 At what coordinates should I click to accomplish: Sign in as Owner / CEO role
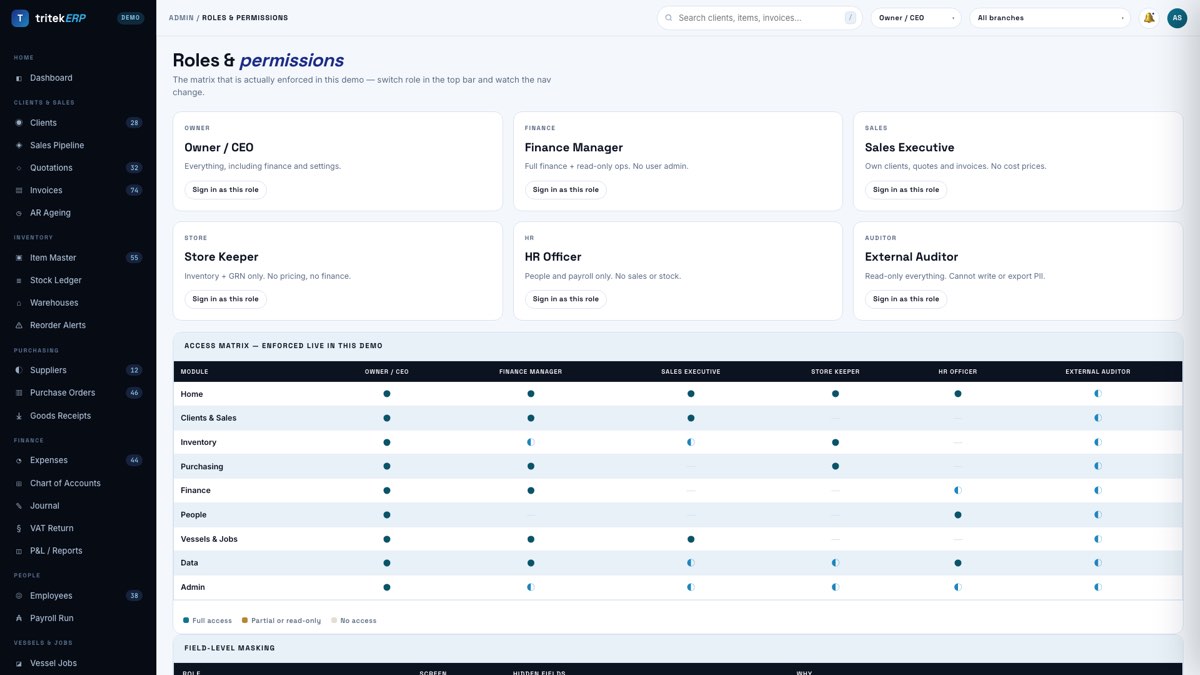pos(225,190)
